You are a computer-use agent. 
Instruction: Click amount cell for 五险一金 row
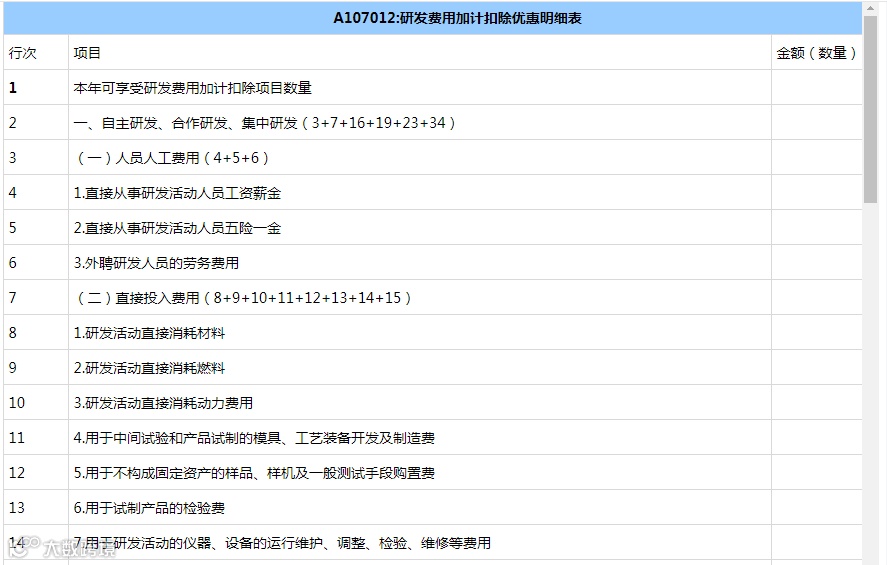pyautogui.click(x=817, y=228)
